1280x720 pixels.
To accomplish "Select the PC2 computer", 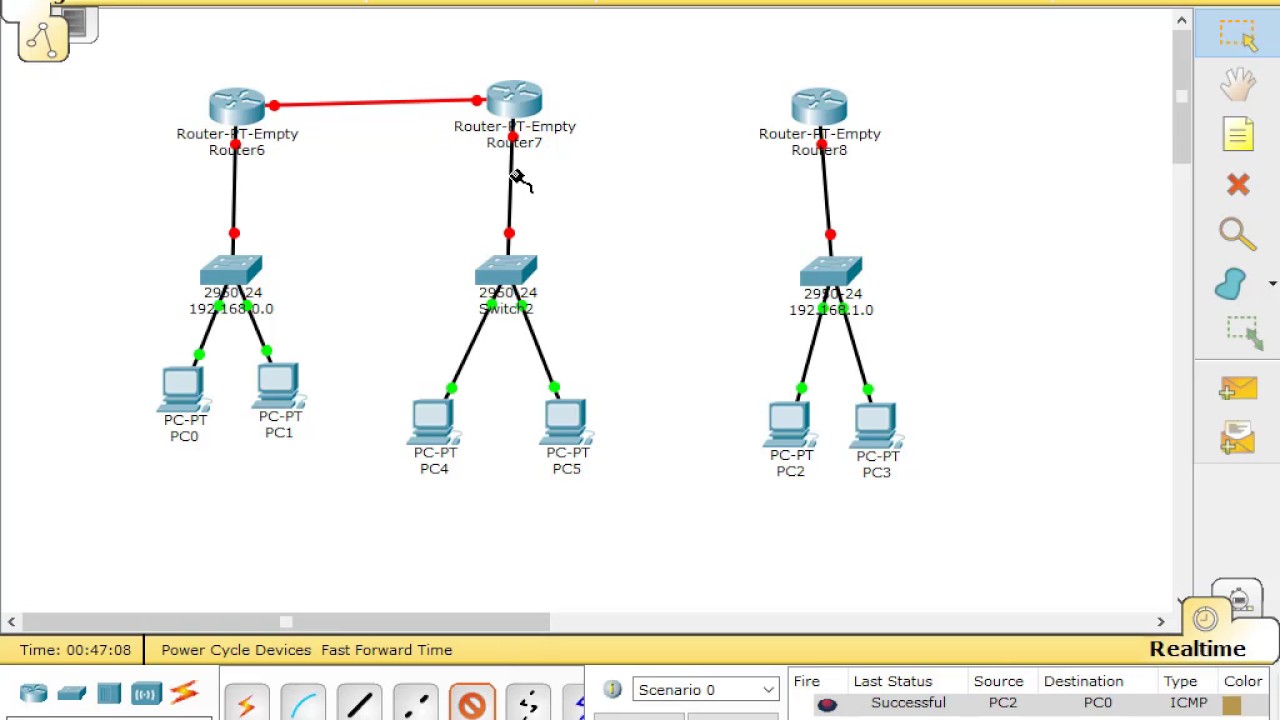I will click(790, 426).
